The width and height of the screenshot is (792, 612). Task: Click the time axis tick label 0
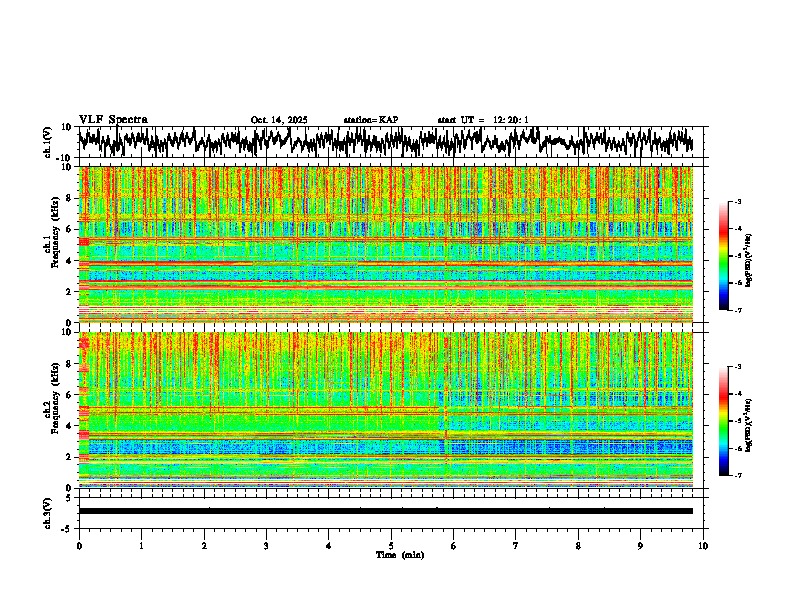[x=79, y=546]
